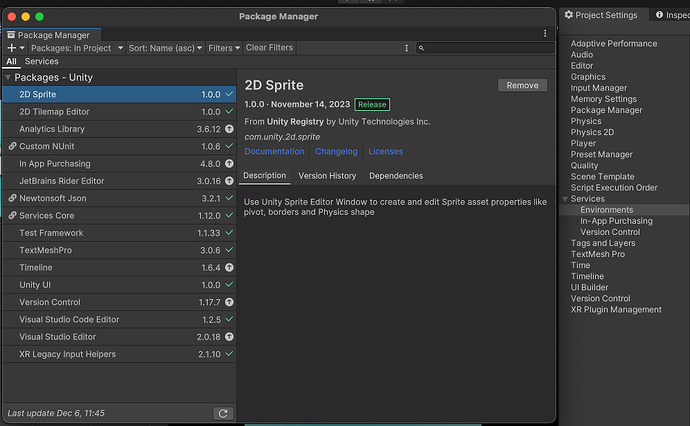
Task: Click update icon next to Visual Studio Editor
Action: tap(229, 337)
